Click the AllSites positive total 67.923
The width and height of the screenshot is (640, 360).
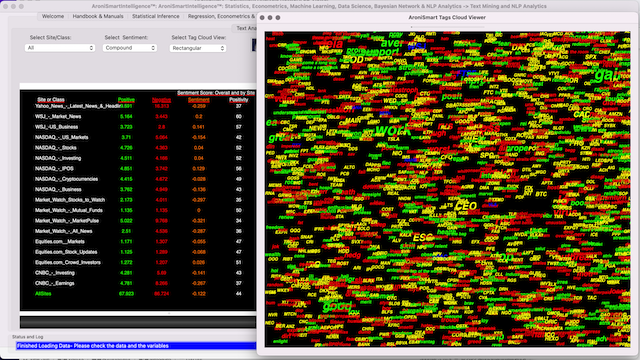pyautogui.click(x=126, y=293)
